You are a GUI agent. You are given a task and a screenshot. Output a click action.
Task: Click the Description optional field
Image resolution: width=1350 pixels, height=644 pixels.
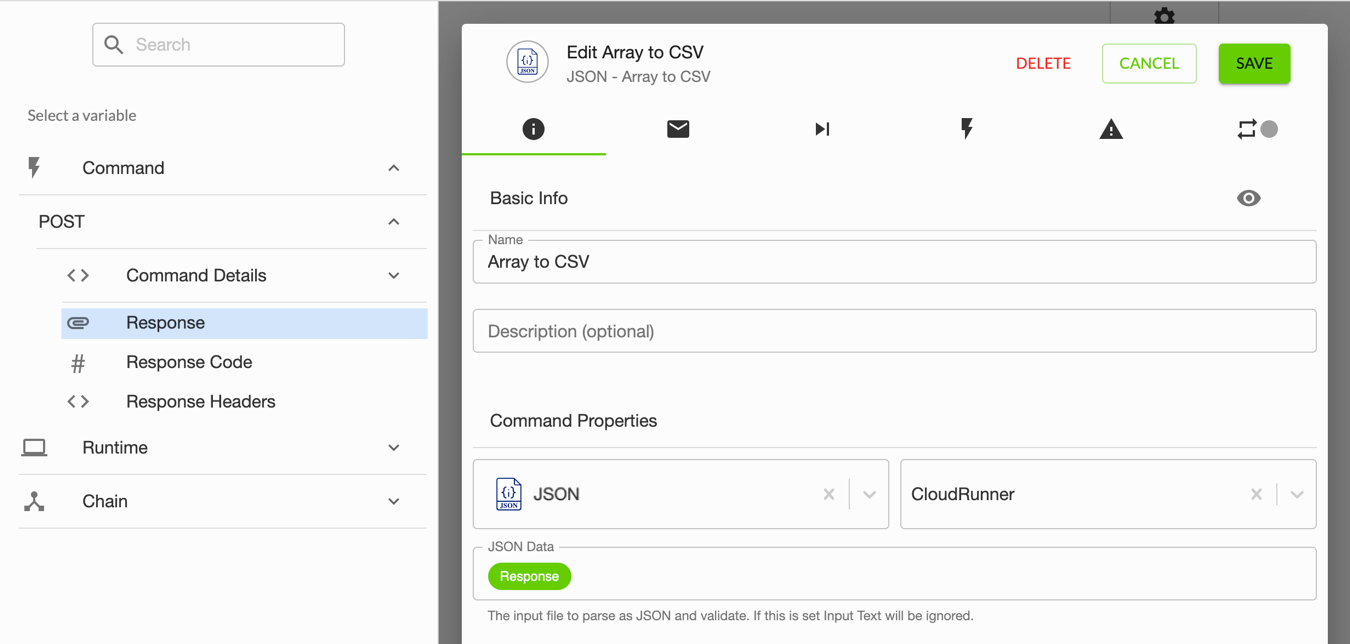click(x=894, y=331)
